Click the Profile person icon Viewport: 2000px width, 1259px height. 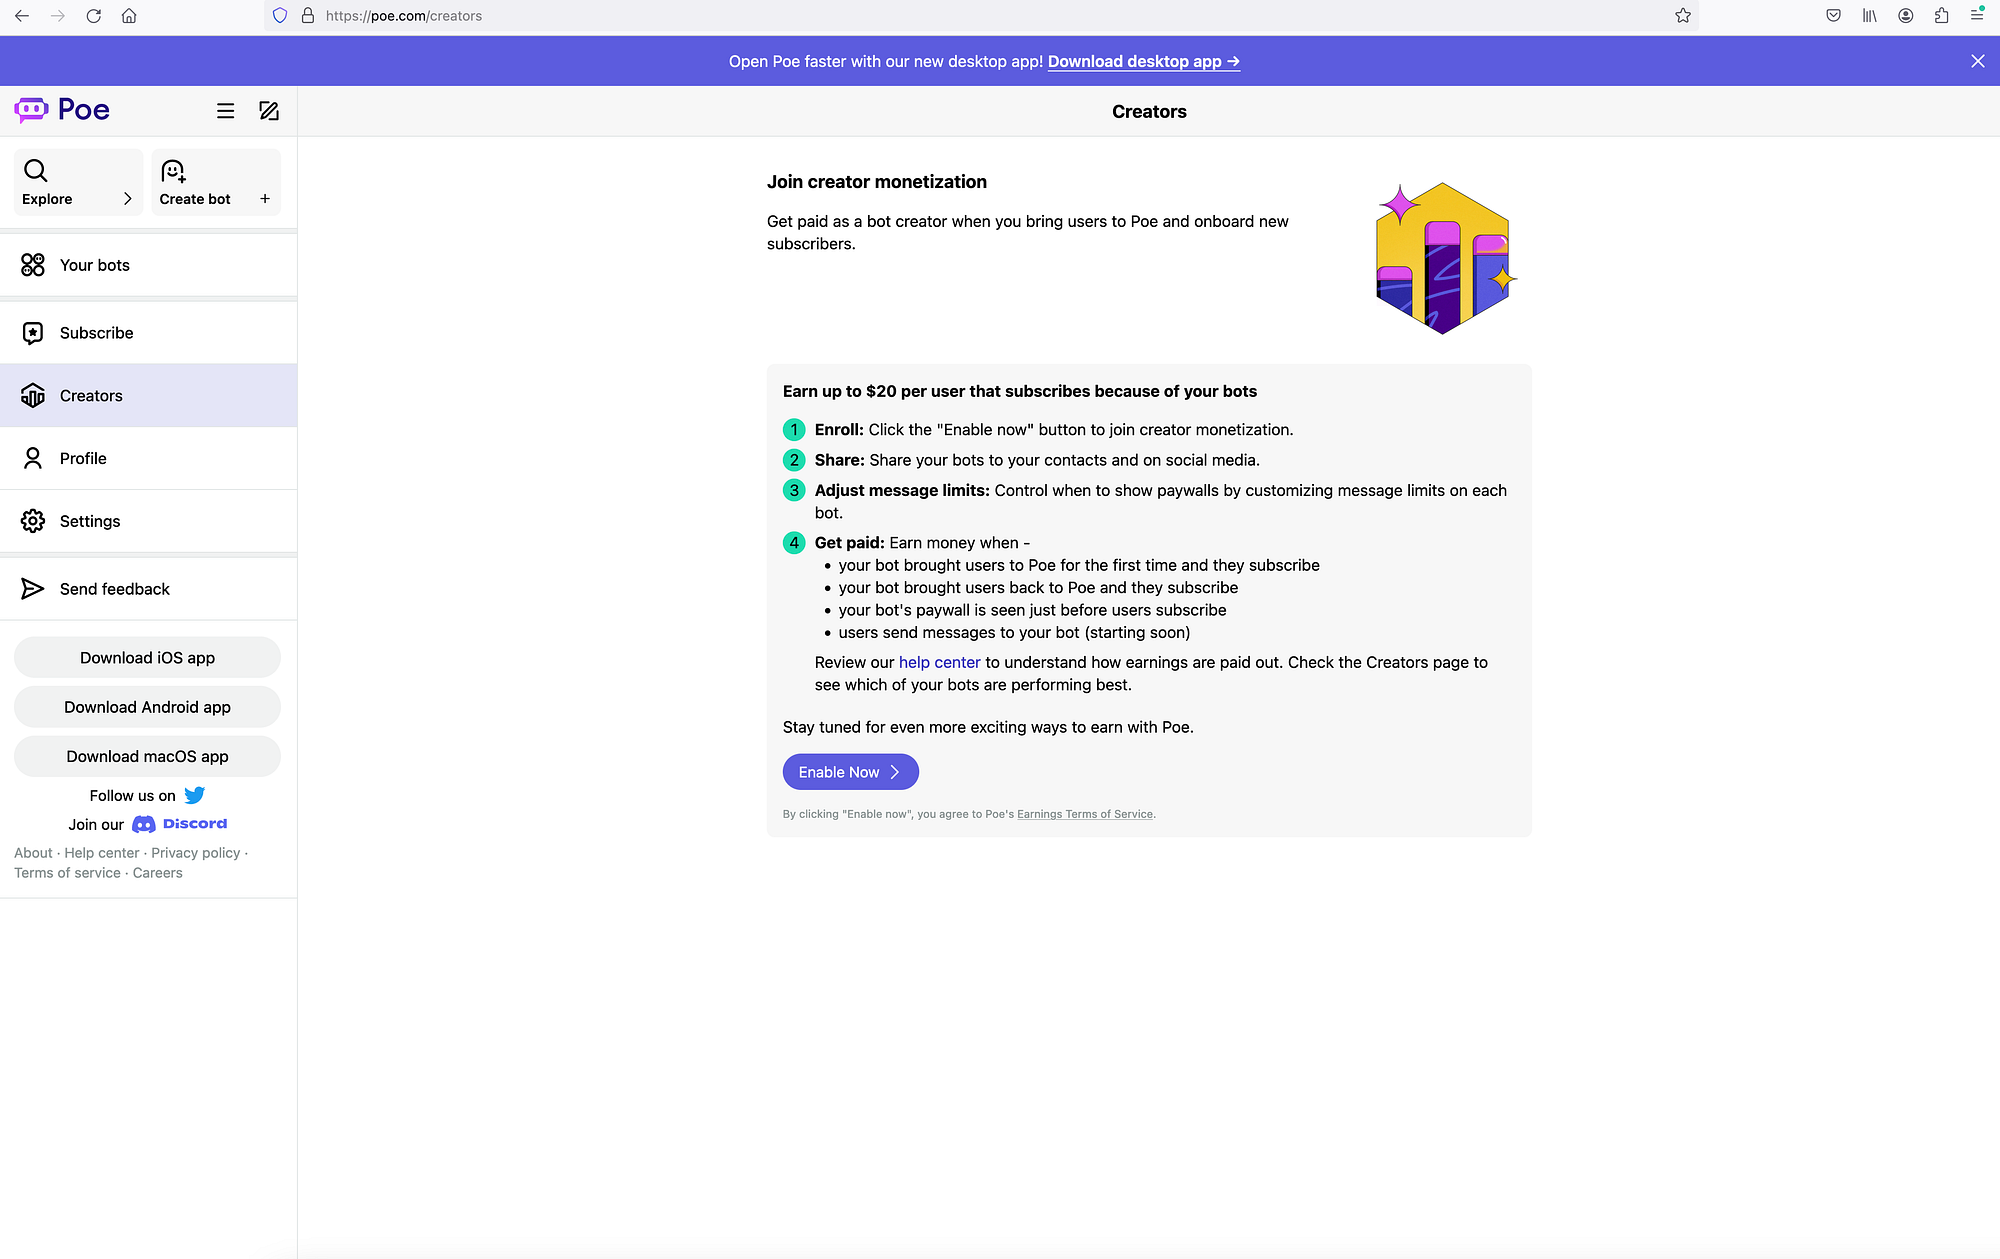[x=33, y=458]
